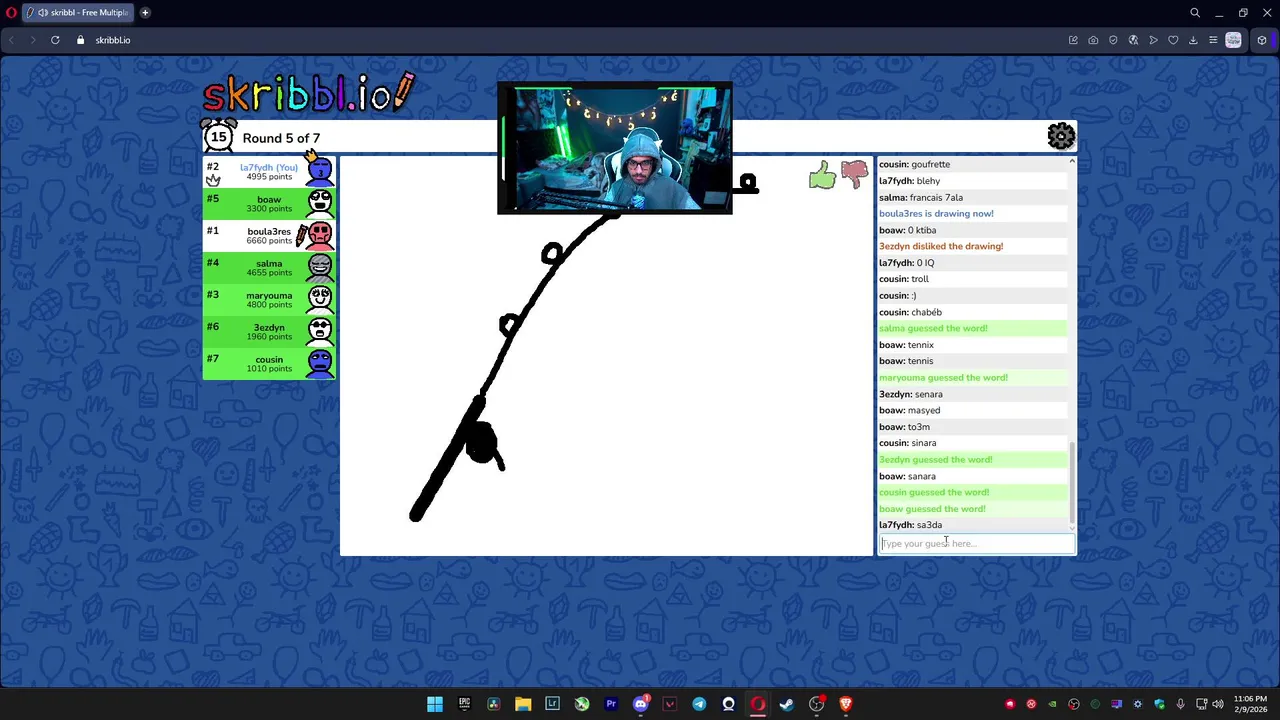Image resolution: width=1280 pixels, height=720 pixels.
Task: Open the browser downloads icon
Action: (x=1193, y=40)
